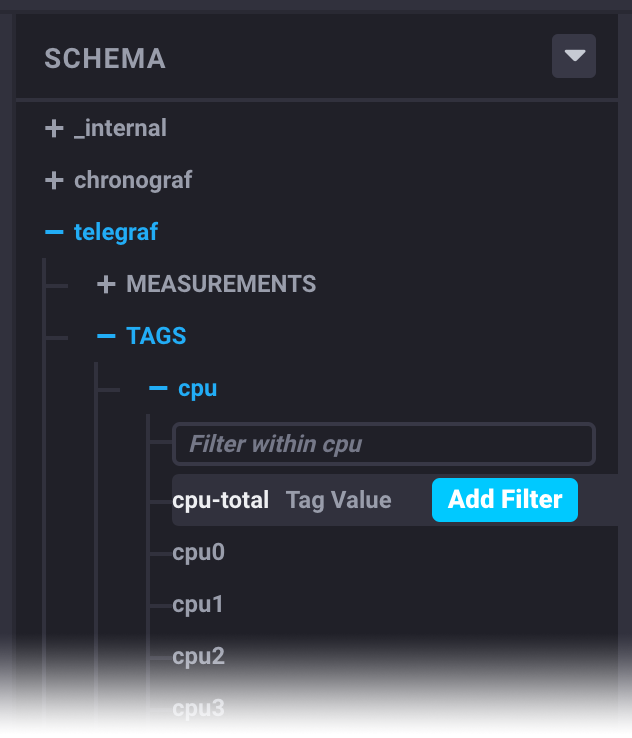Image resolution: width=632 pixels, height=738 pixels.
Task: Select the MEASUREMENTS node label
Action: pos(221,284)
